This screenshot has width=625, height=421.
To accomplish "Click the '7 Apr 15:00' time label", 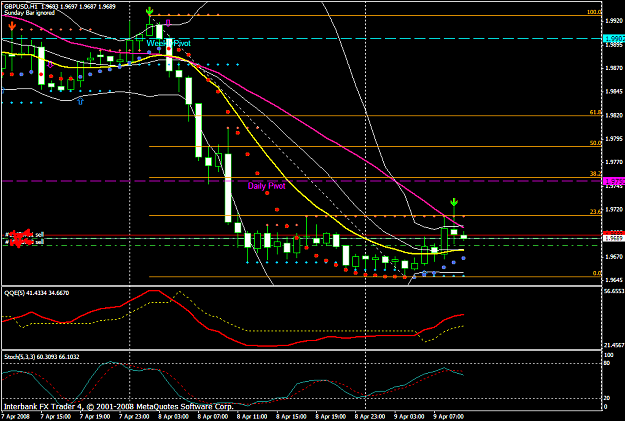I will (56, 417).
